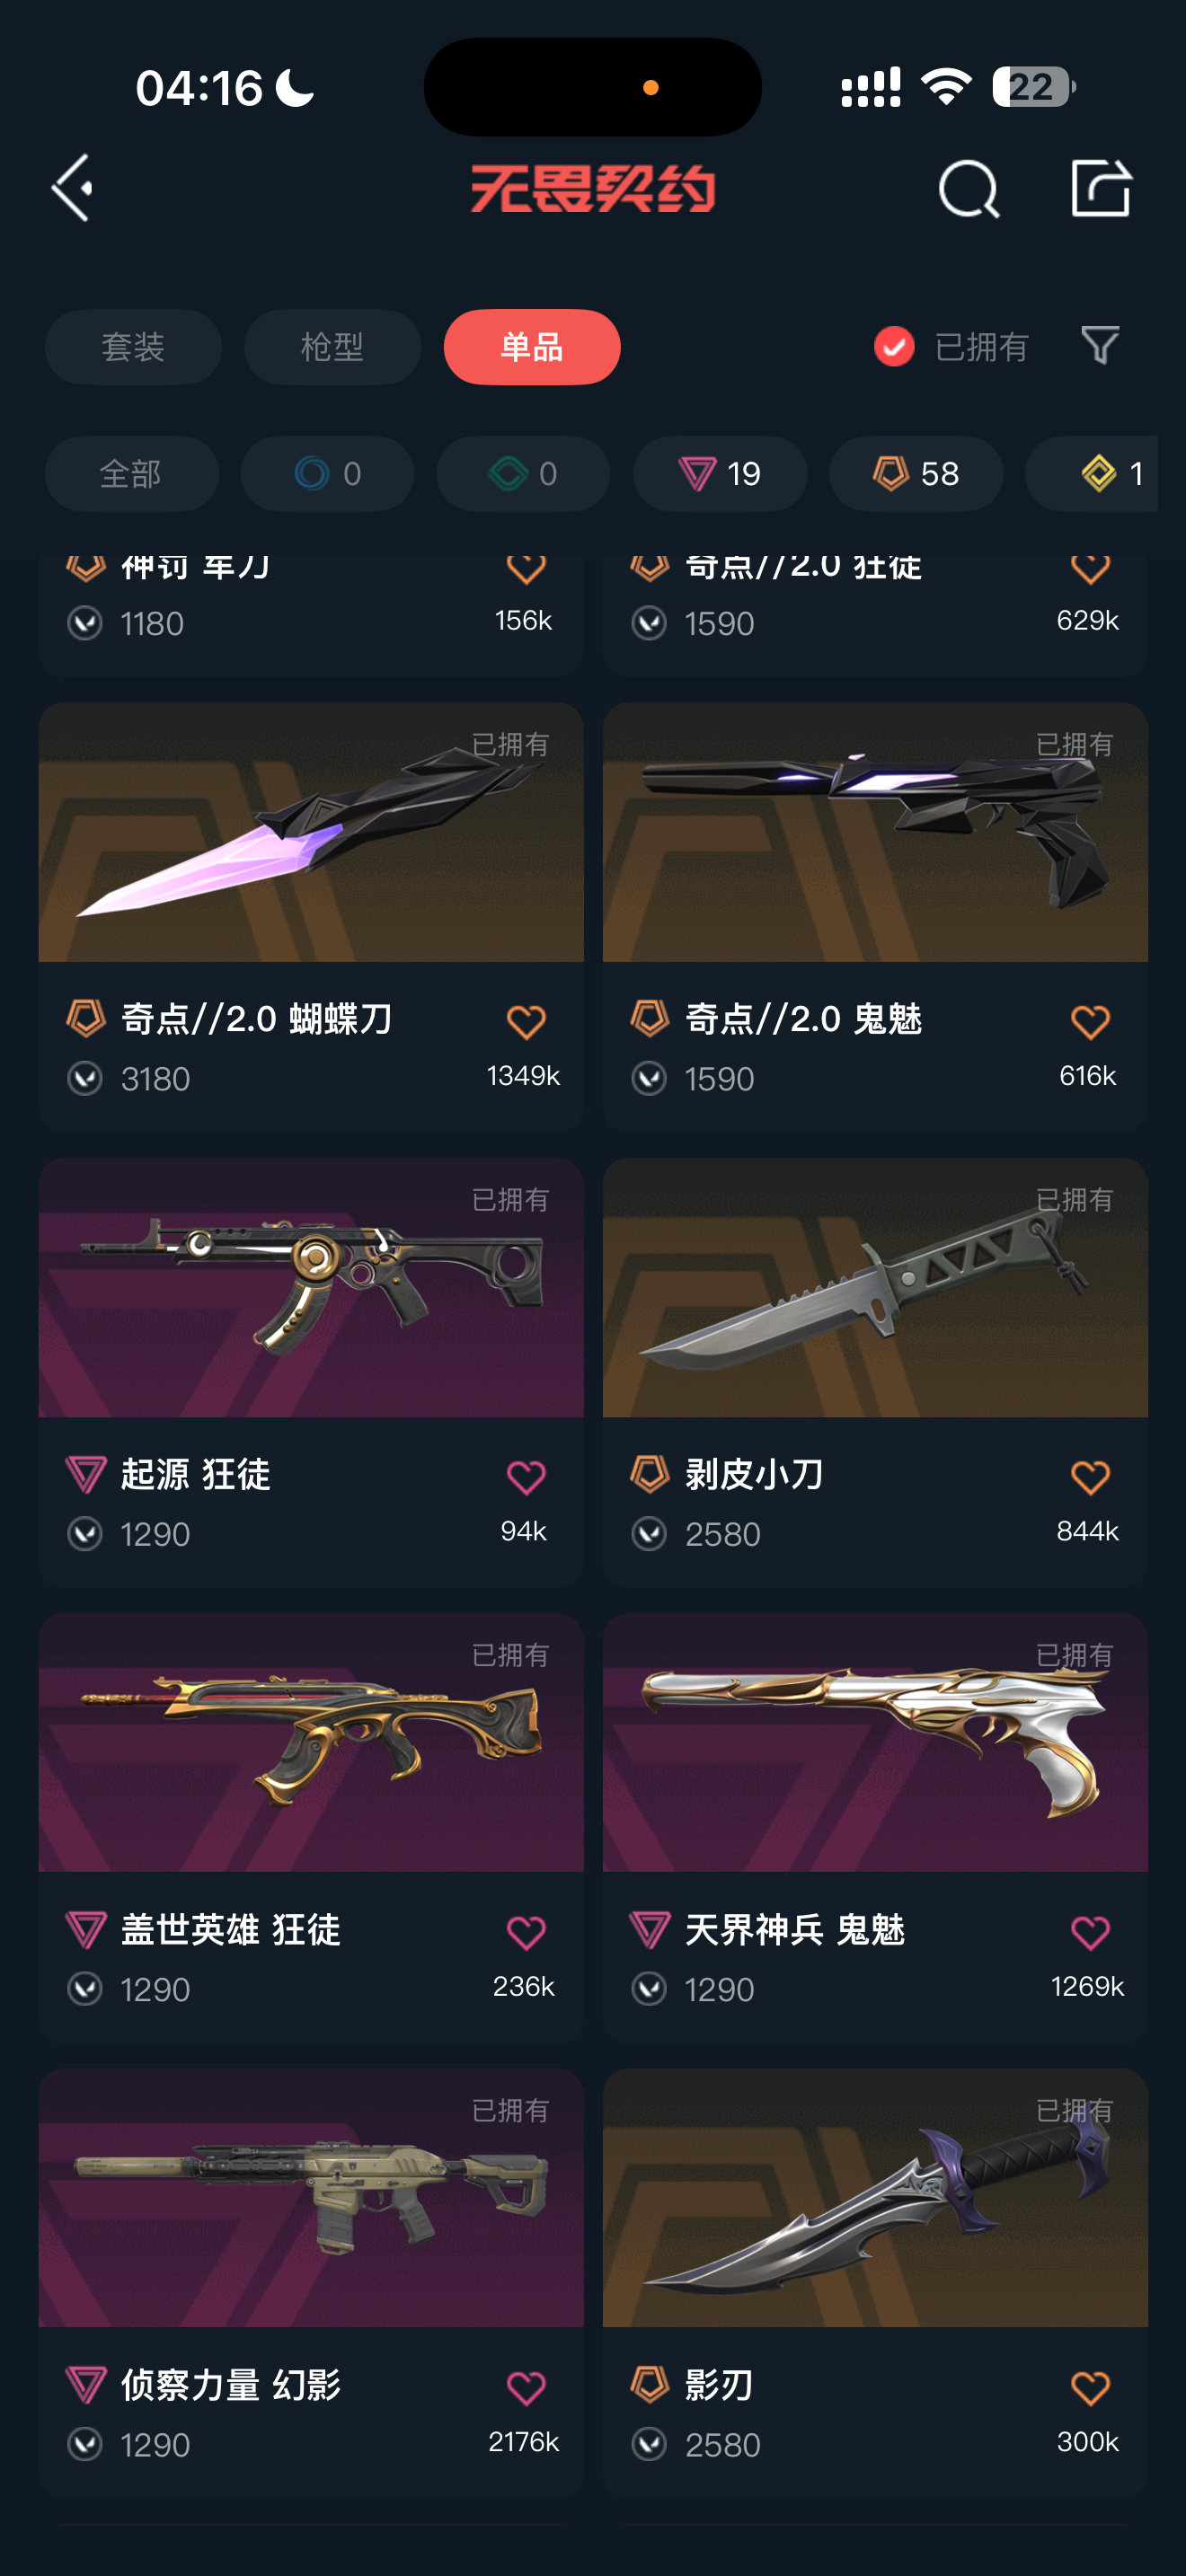Favorite the 盖世英雄 狂徒 heart icon
Image resolution: width=1186 pixels, height=2576 pixels.
pos(526,1932)
